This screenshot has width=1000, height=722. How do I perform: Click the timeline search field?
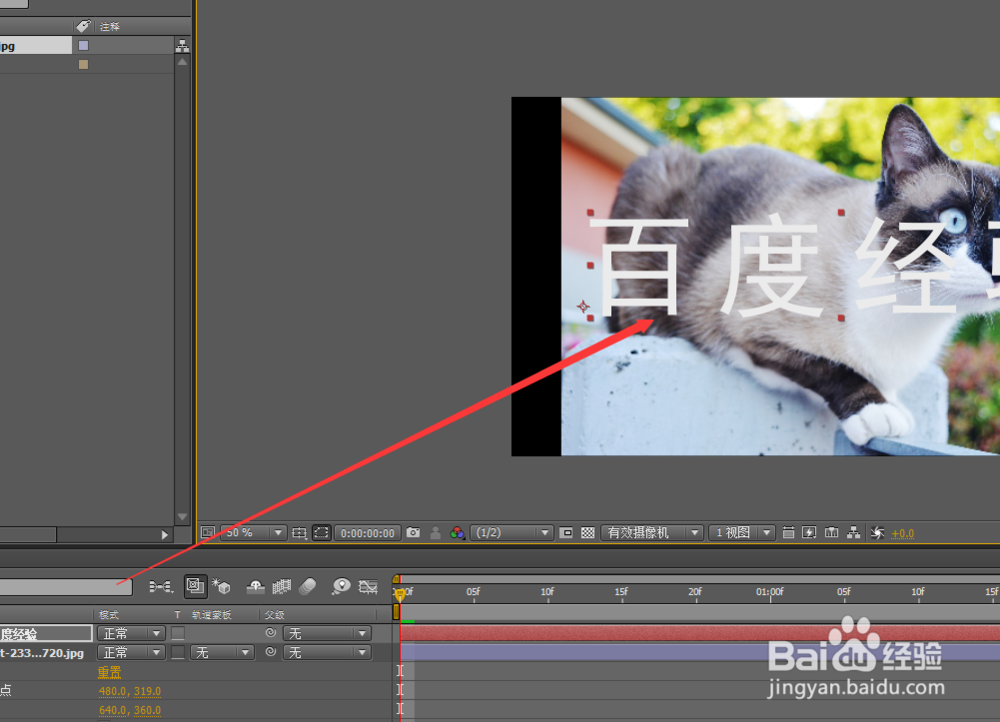pos(66,587)
